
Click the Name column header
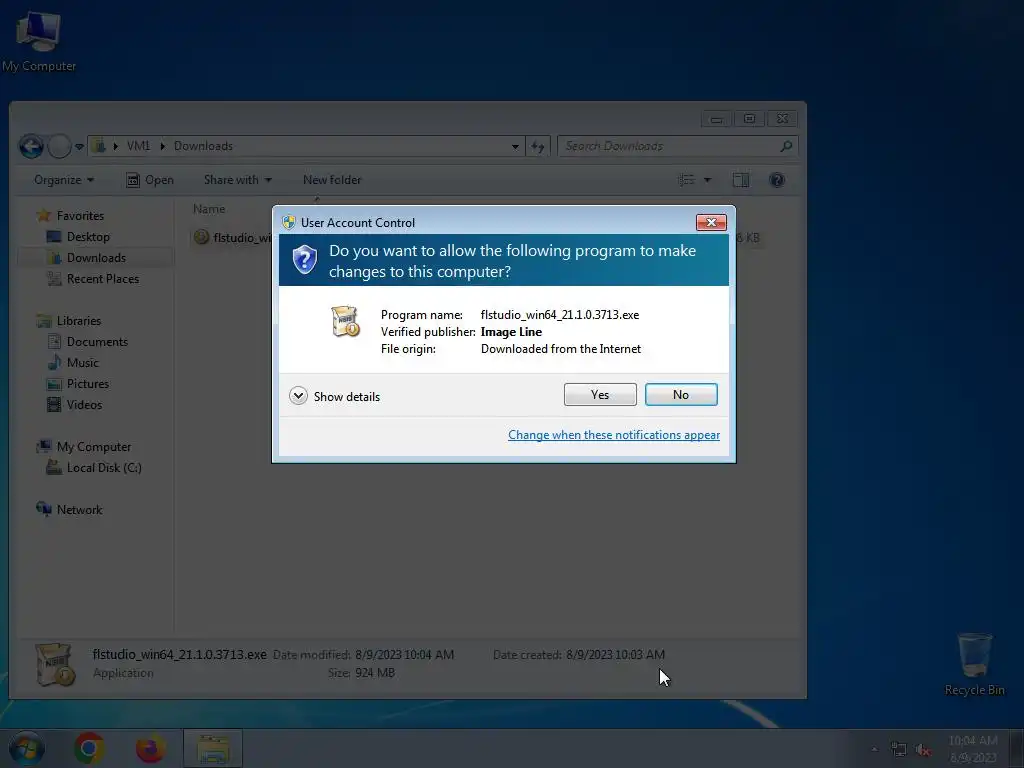click(209, 209)
